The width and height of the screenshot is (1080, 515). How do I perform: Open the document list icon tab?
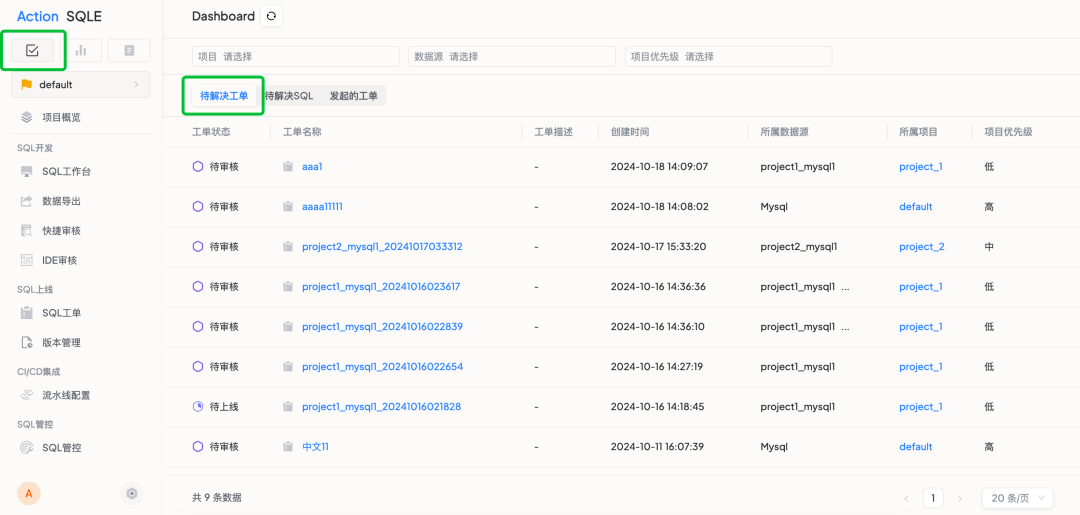point(129,50)
